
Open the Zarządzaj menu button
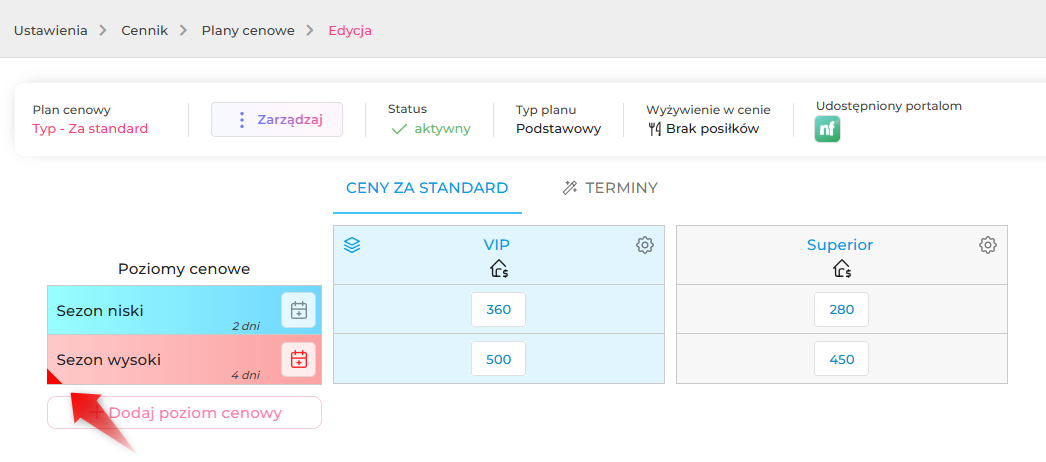[277, 119]
